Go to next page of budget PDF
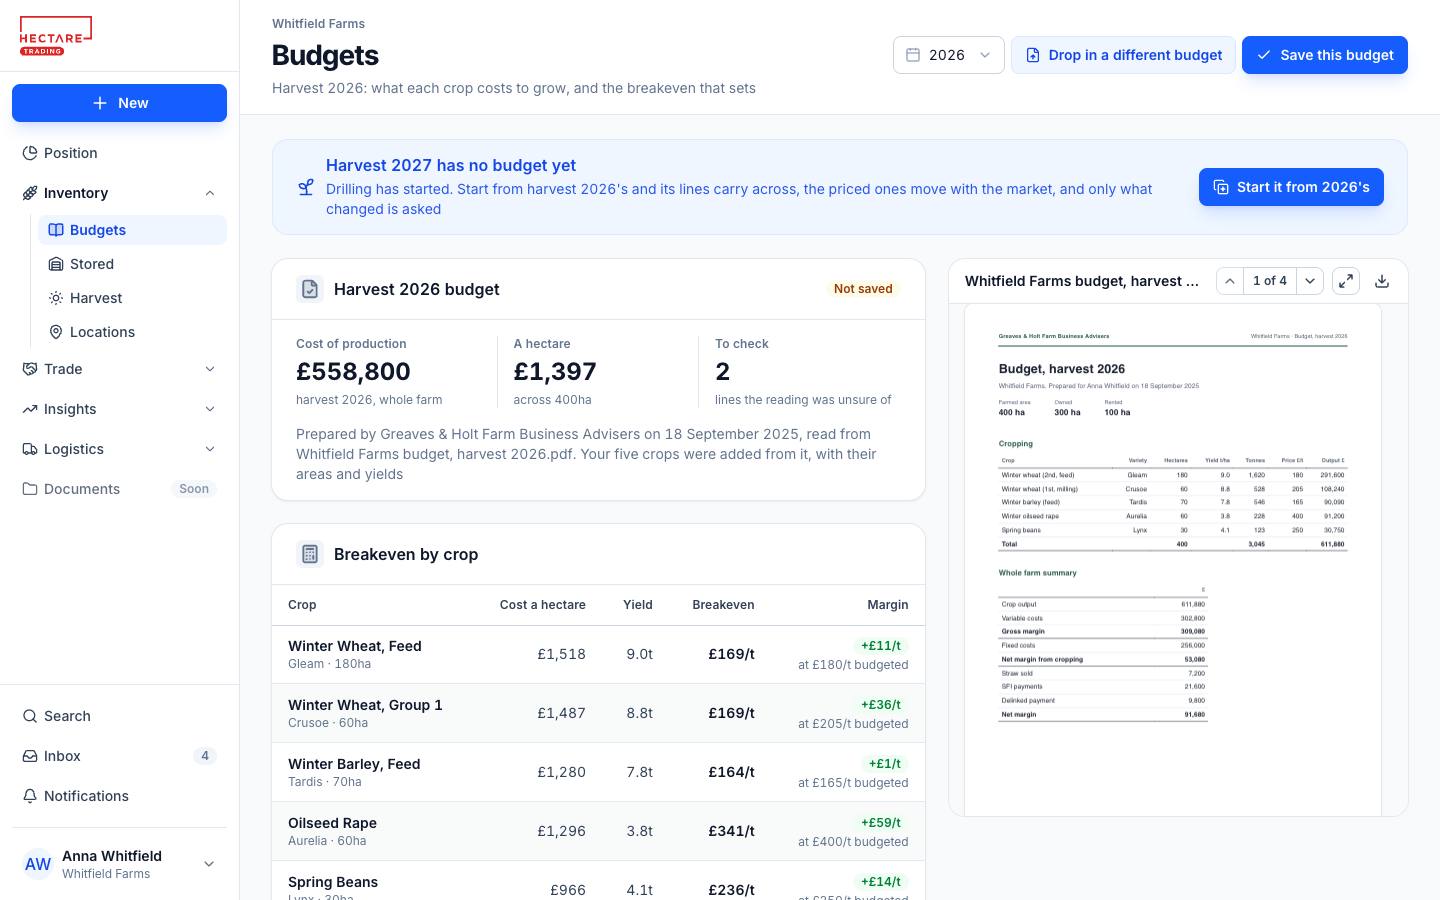 1310,281
